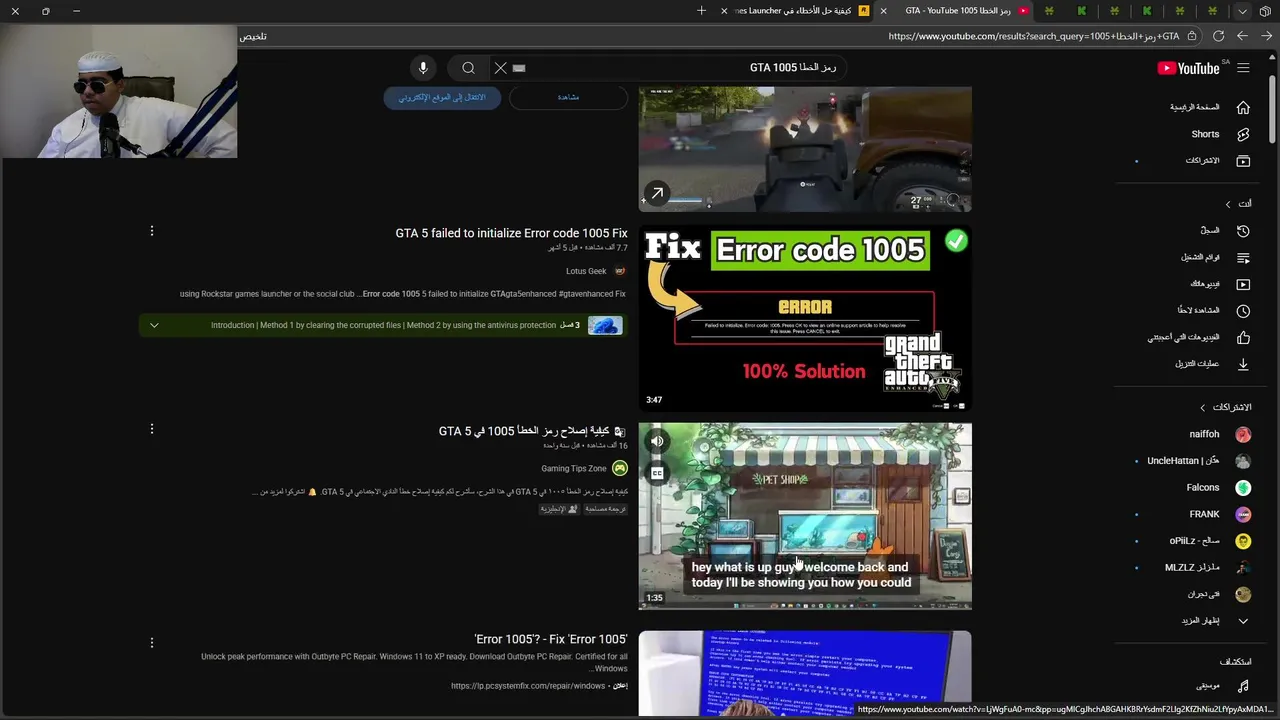Image resolution: width=1280 pixels, height=720 pixels.
Task: Toggle captions on the pet shop preview video
Action: tap(657, 473)
